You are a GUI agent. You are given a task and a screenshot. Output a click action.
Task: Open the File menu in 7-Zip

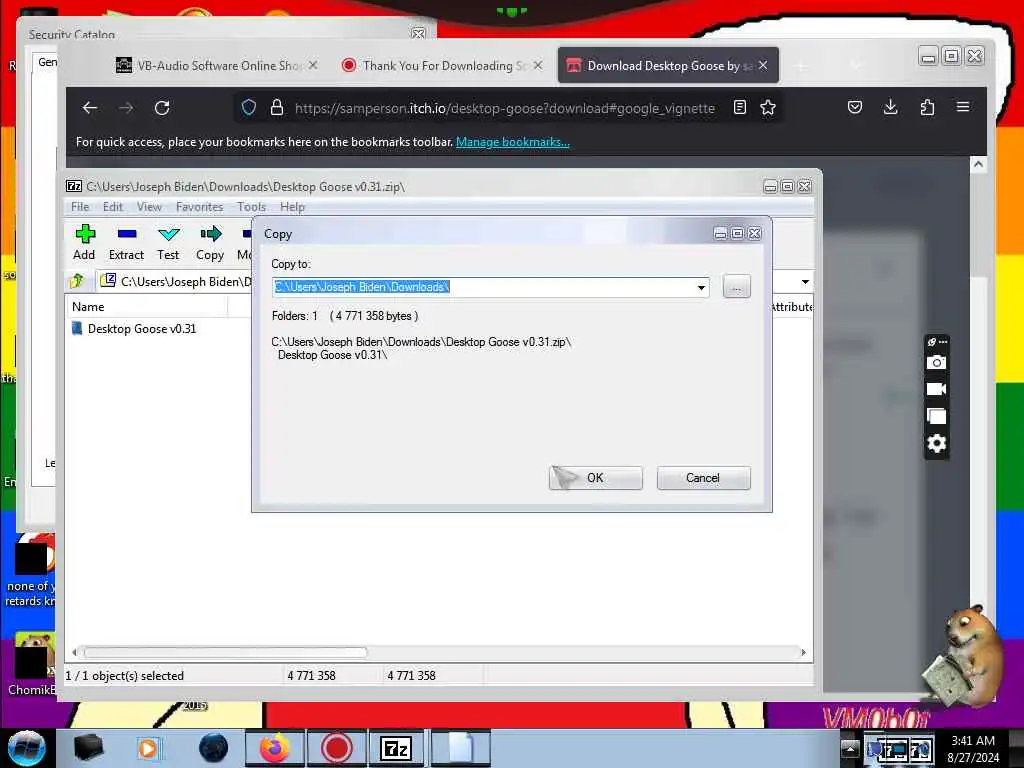coord(80,207)
